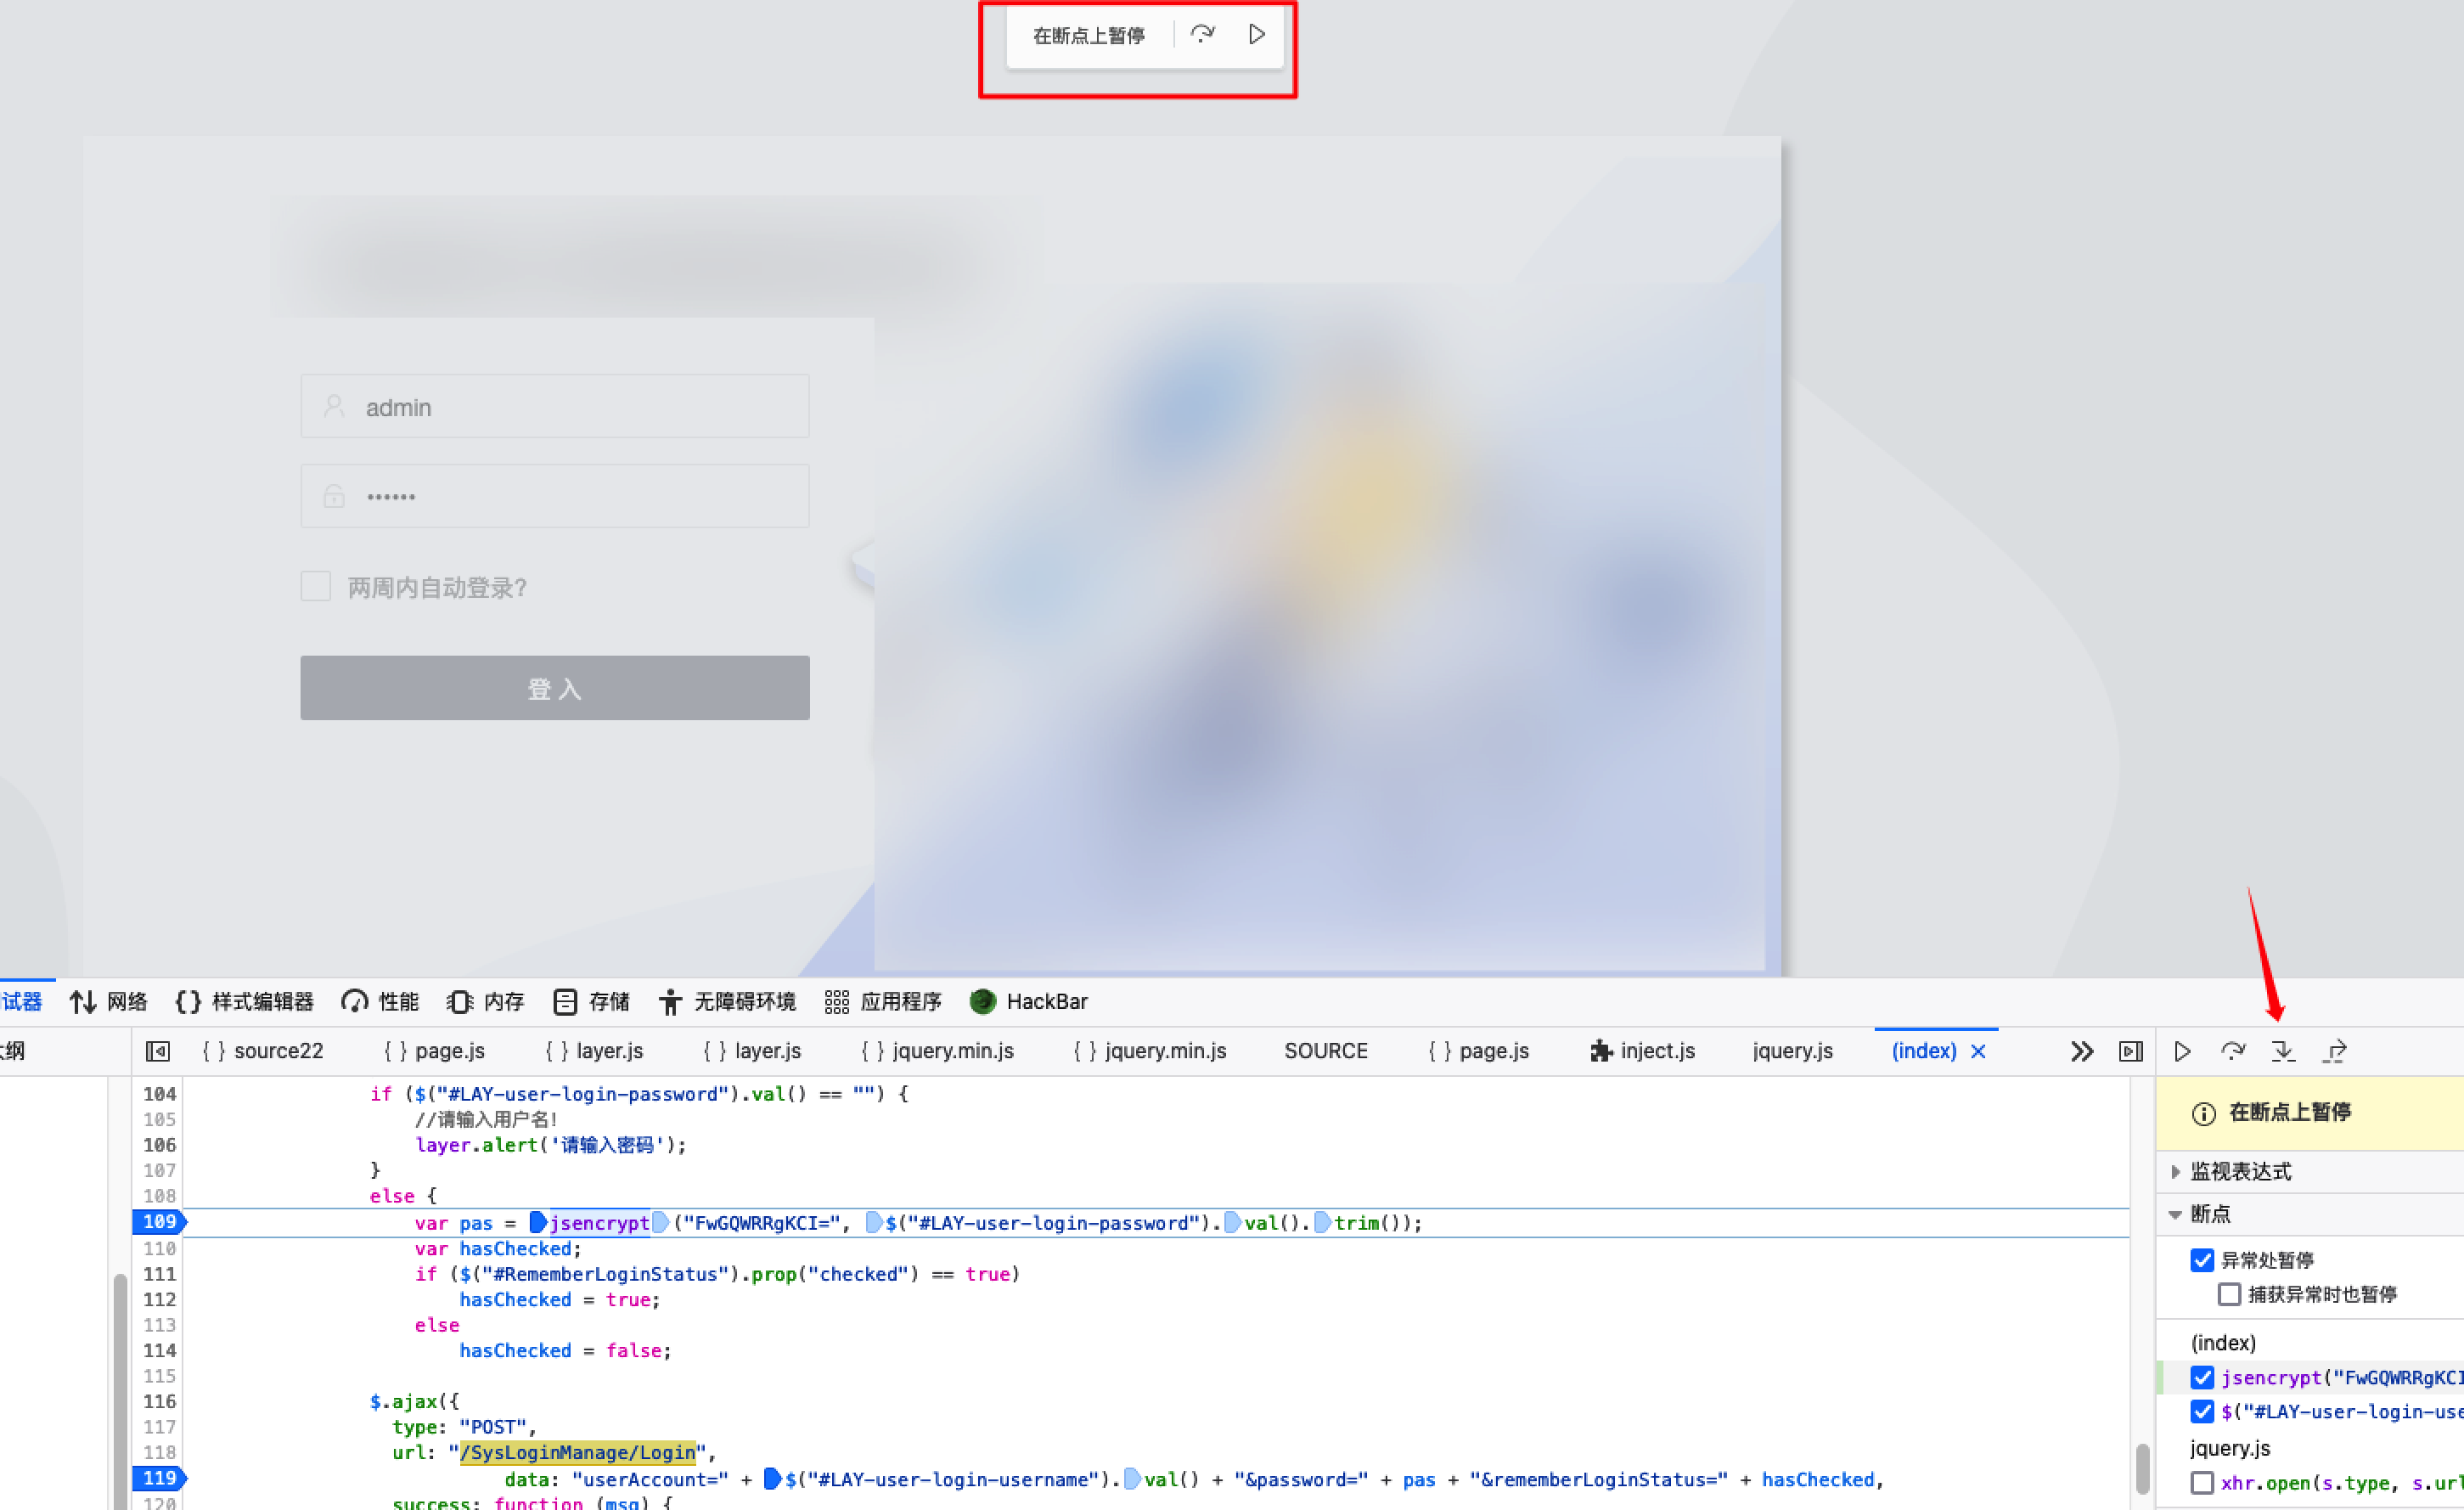2464x1510 pixels.
Task: Toggle the right breakpoints pane icon
Action: click(2131, 1051)
